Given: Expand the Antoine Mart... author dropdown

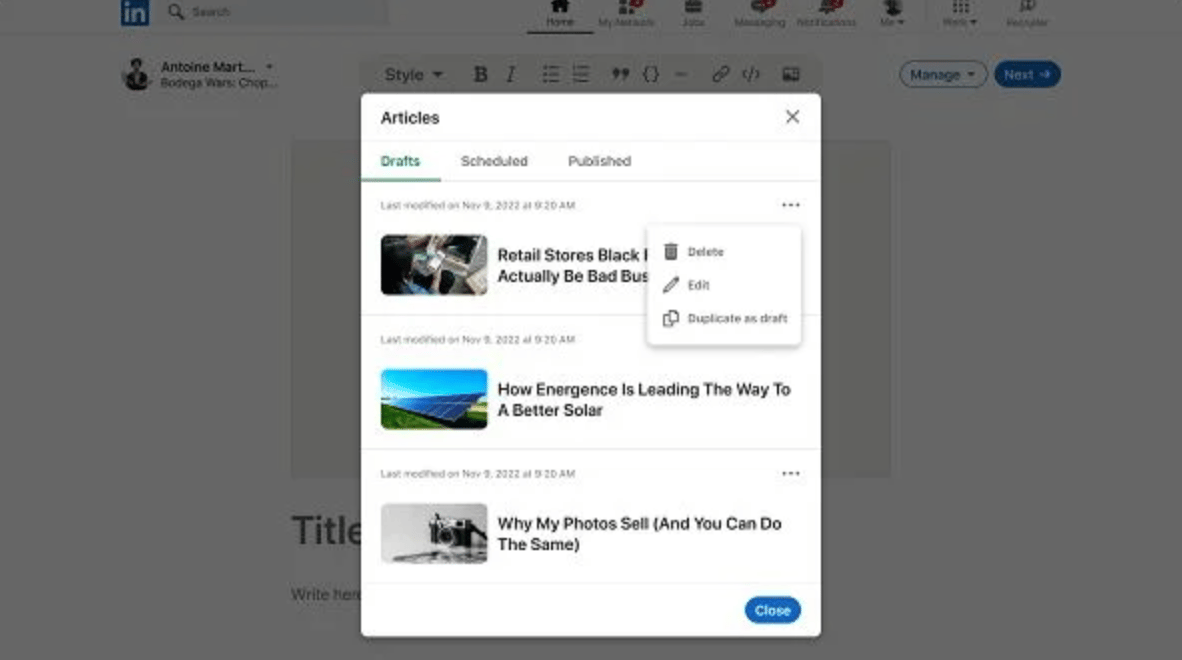Looking at the screenshot, I should pos(269,66).
